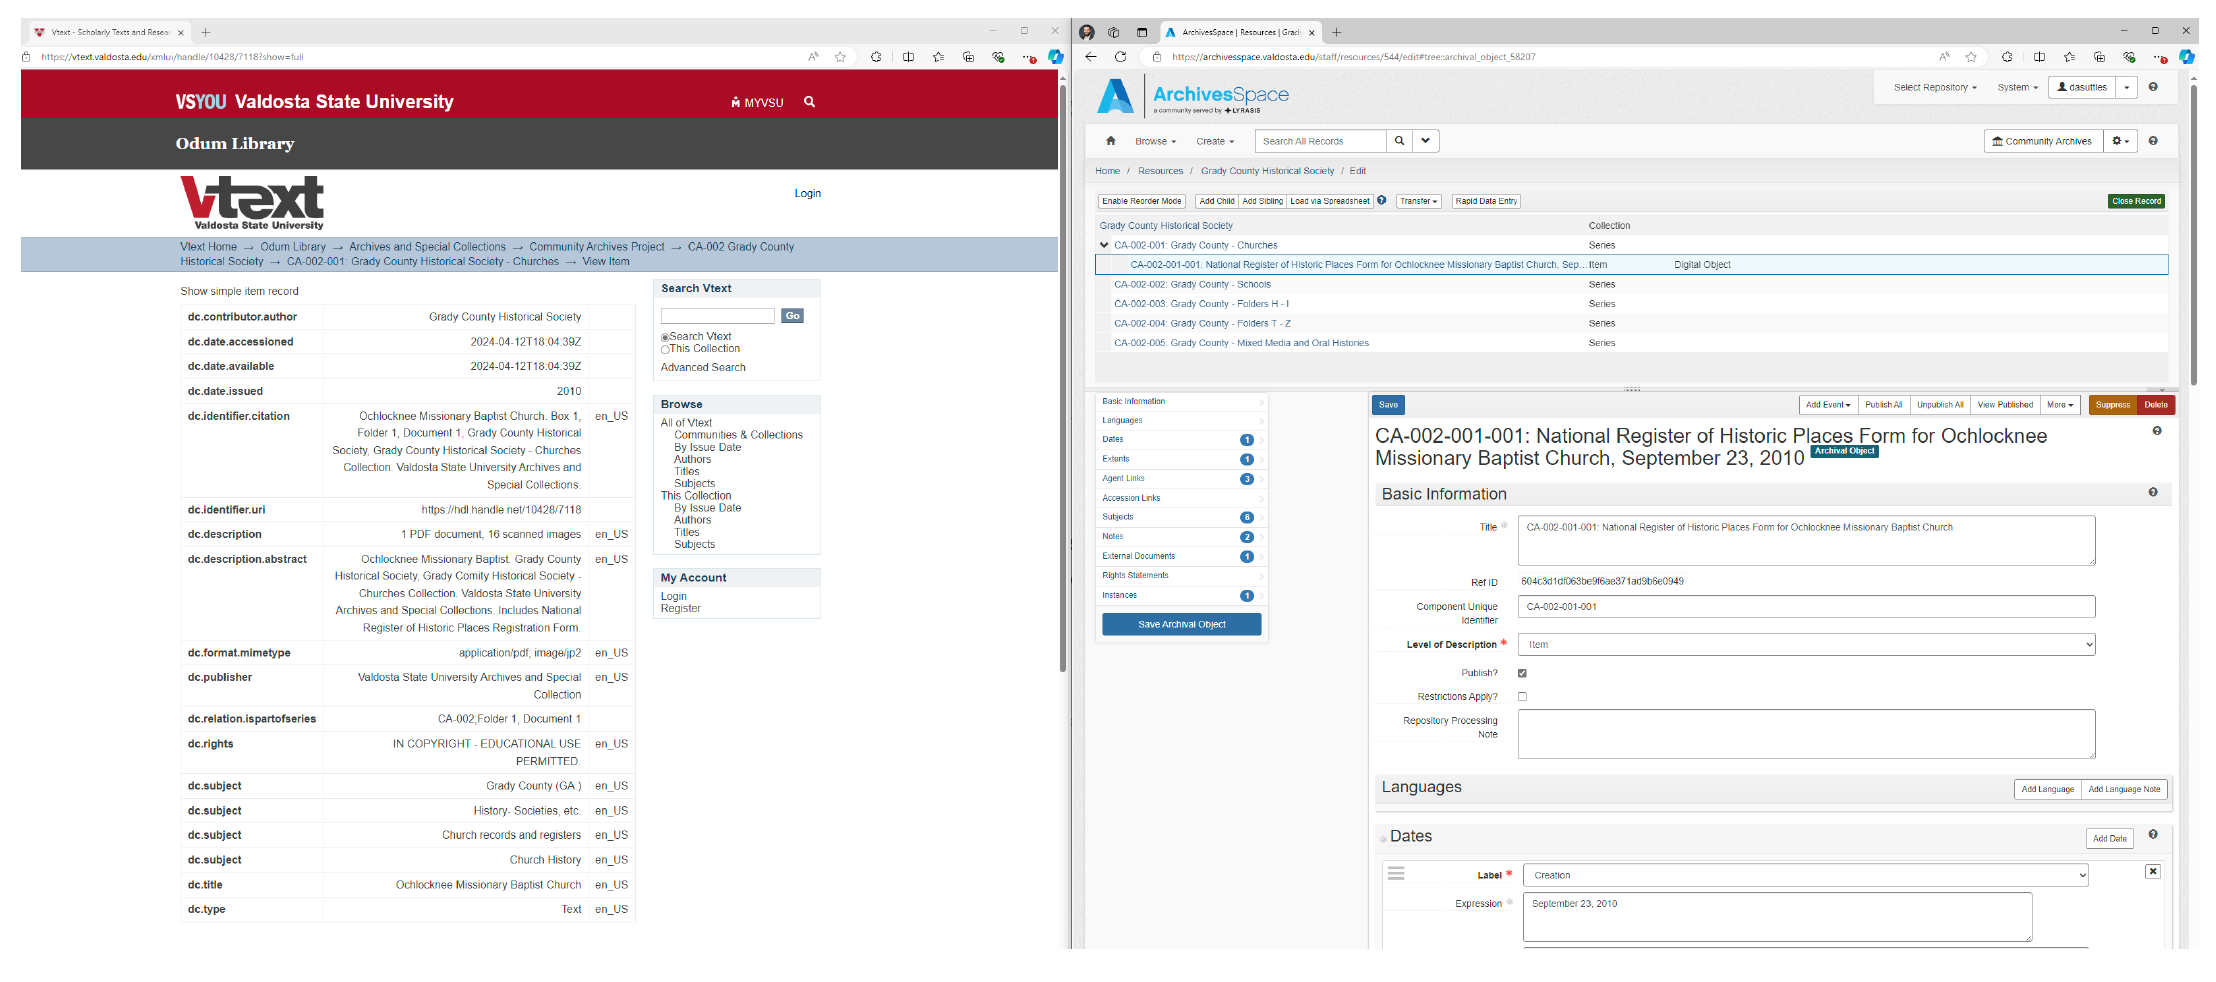Collapse the CA-002-001 Grady County Churches series
Viewport: 2216px width, 982px height.
[x=1104, y=245]
